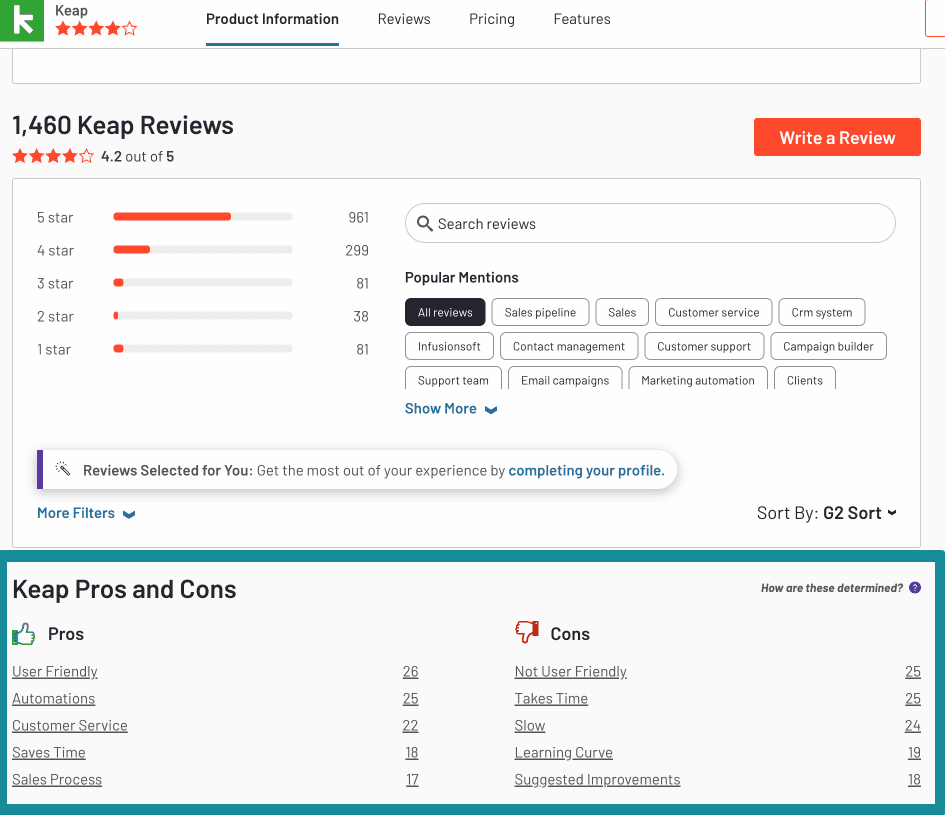Select the All reviews mention filter
This screenshot has width=945, height=815.
445,312
